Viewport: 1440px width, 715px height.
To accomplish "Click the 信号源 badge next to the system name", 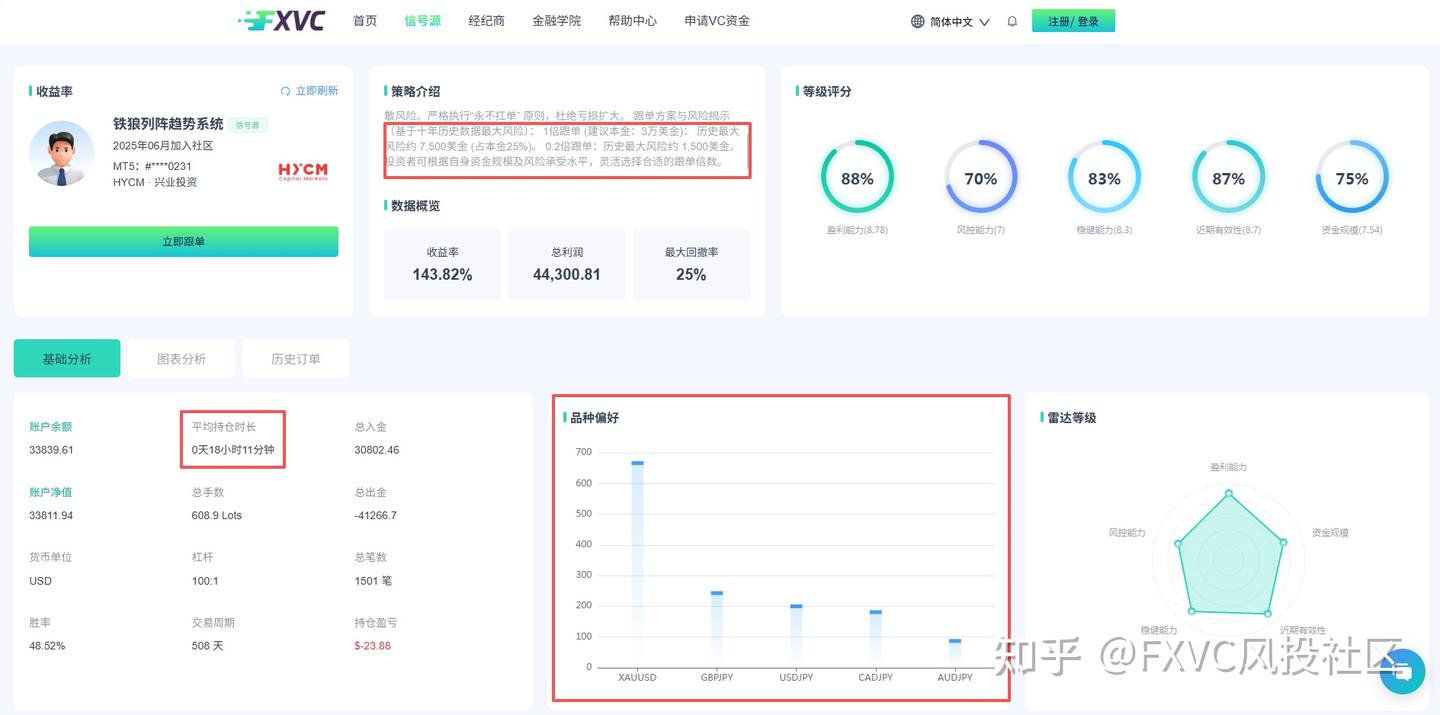I will pos(247,125).
